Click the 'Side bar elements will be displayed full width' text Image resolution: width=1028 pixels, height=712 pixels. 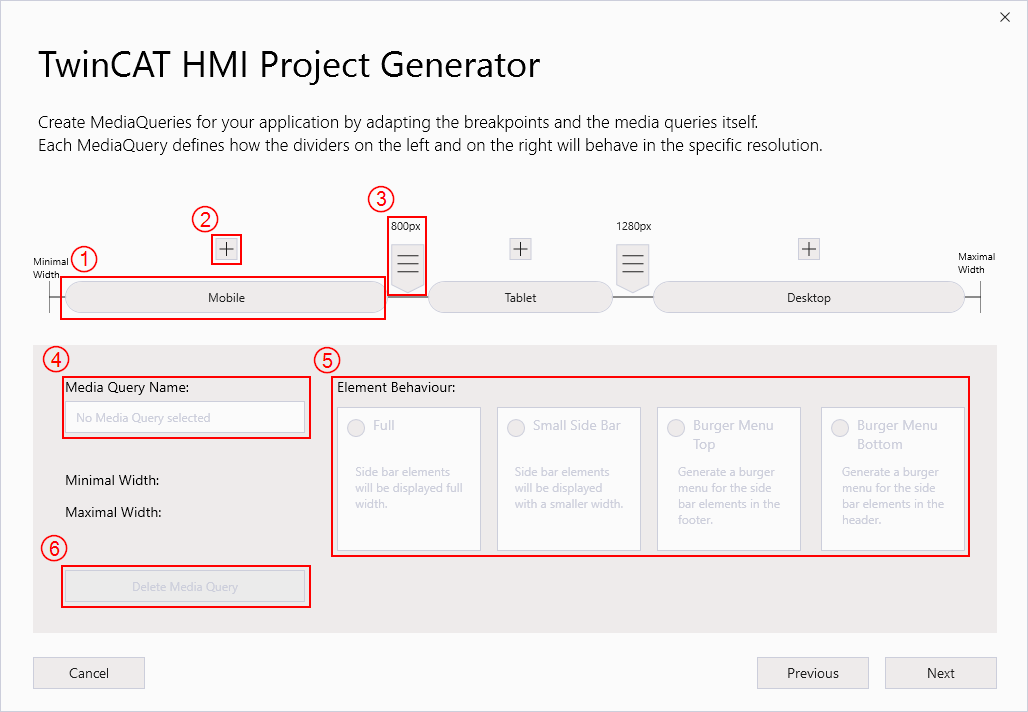[409, 488]
